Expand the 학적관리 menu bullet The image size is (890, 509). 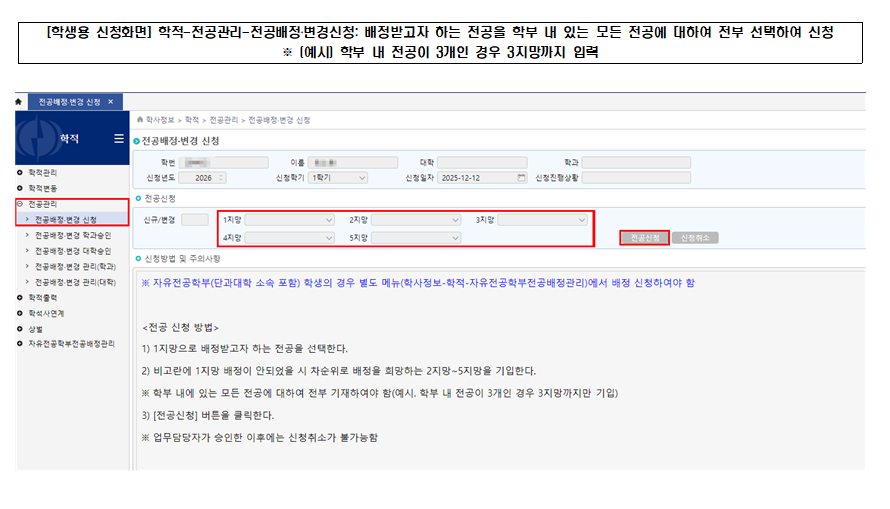pos(20,173)
